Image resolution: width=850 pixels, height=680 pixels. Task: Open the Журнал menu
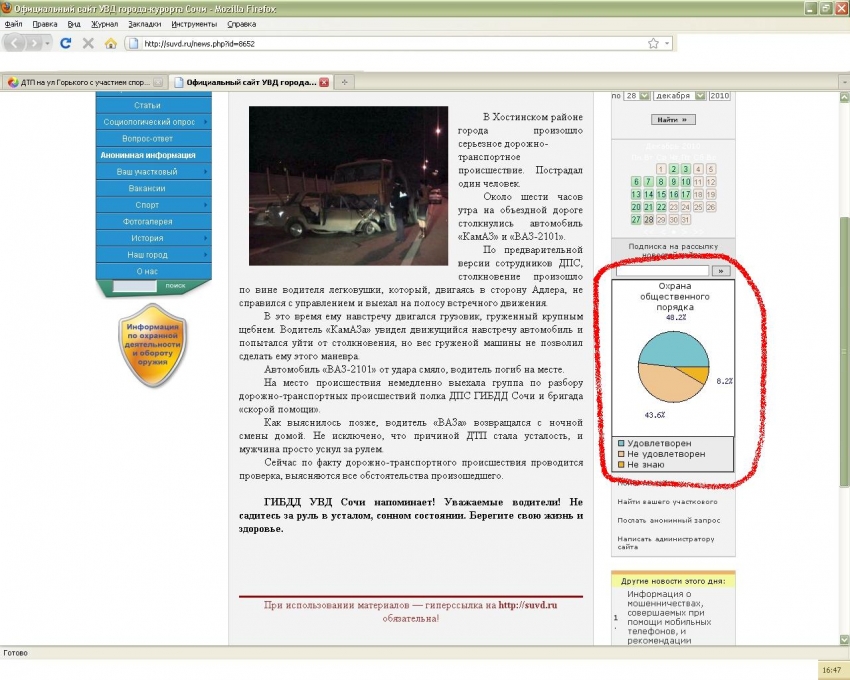point(104,23)
